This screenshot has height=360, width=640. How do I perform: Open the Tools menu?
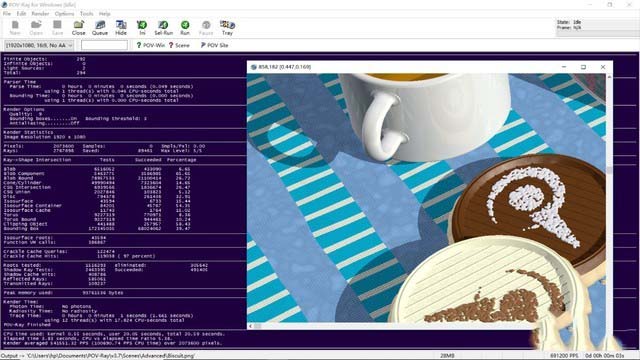pyautogui.click(x=87, y=13)
